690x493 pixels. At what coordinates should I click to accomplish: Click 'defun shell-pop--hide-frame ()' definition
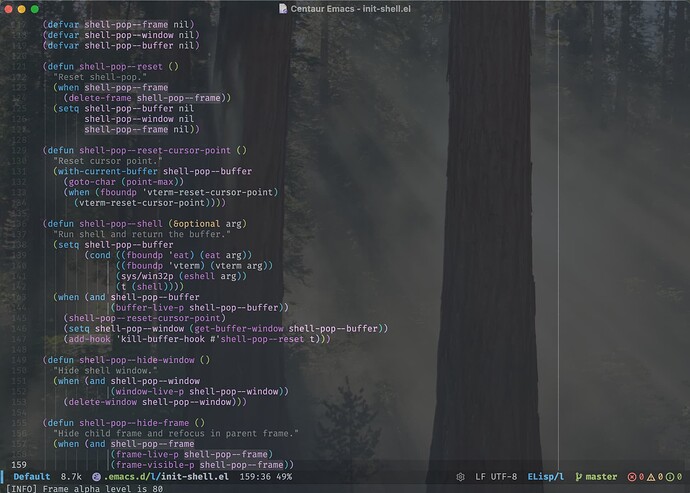[x=124, y=423]
